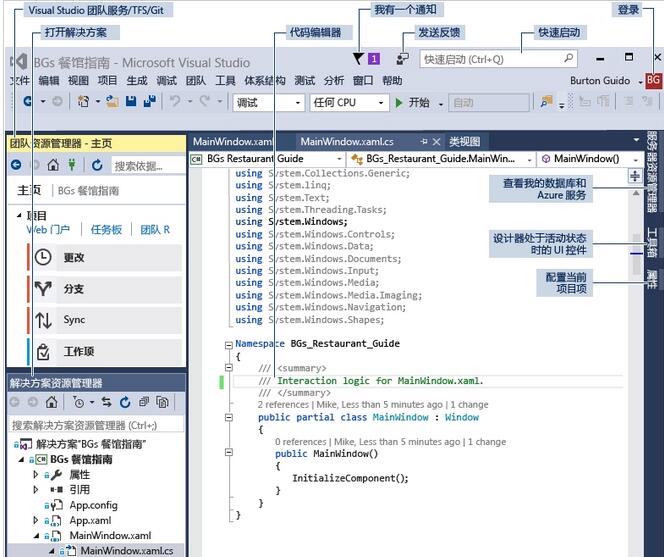Screen dimensions: 664x557
Task: Toggle the pin on MainWindow.xaml.cs tab
Action: coord(424,141)
